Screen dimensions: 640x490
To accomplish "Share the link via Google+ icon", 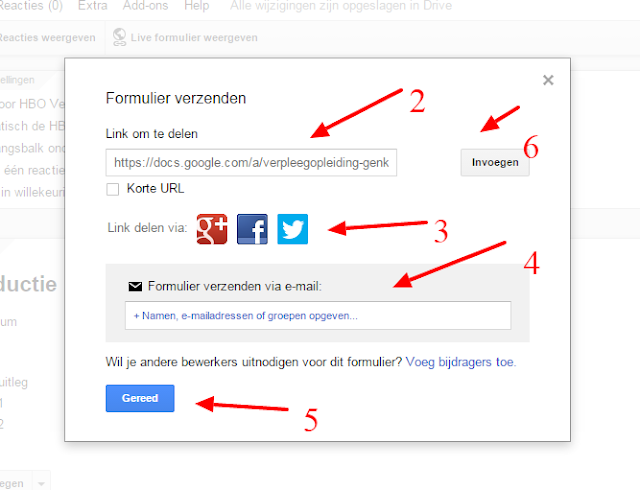I will coord(212,229).
